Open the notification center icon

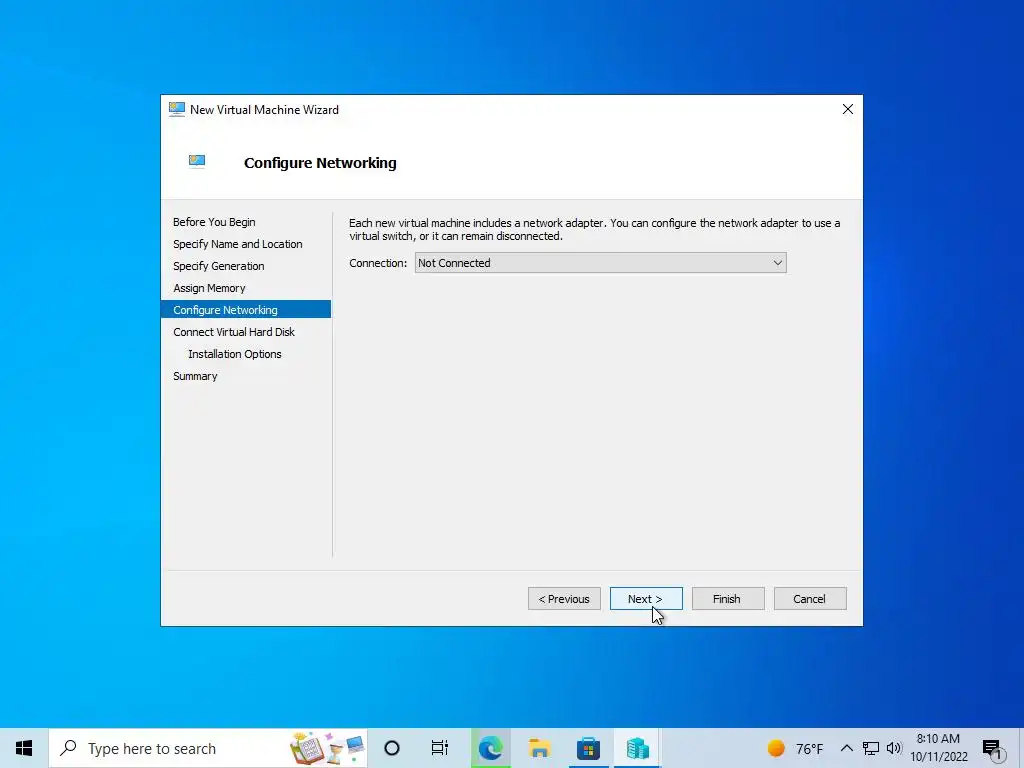click(992, 749)
